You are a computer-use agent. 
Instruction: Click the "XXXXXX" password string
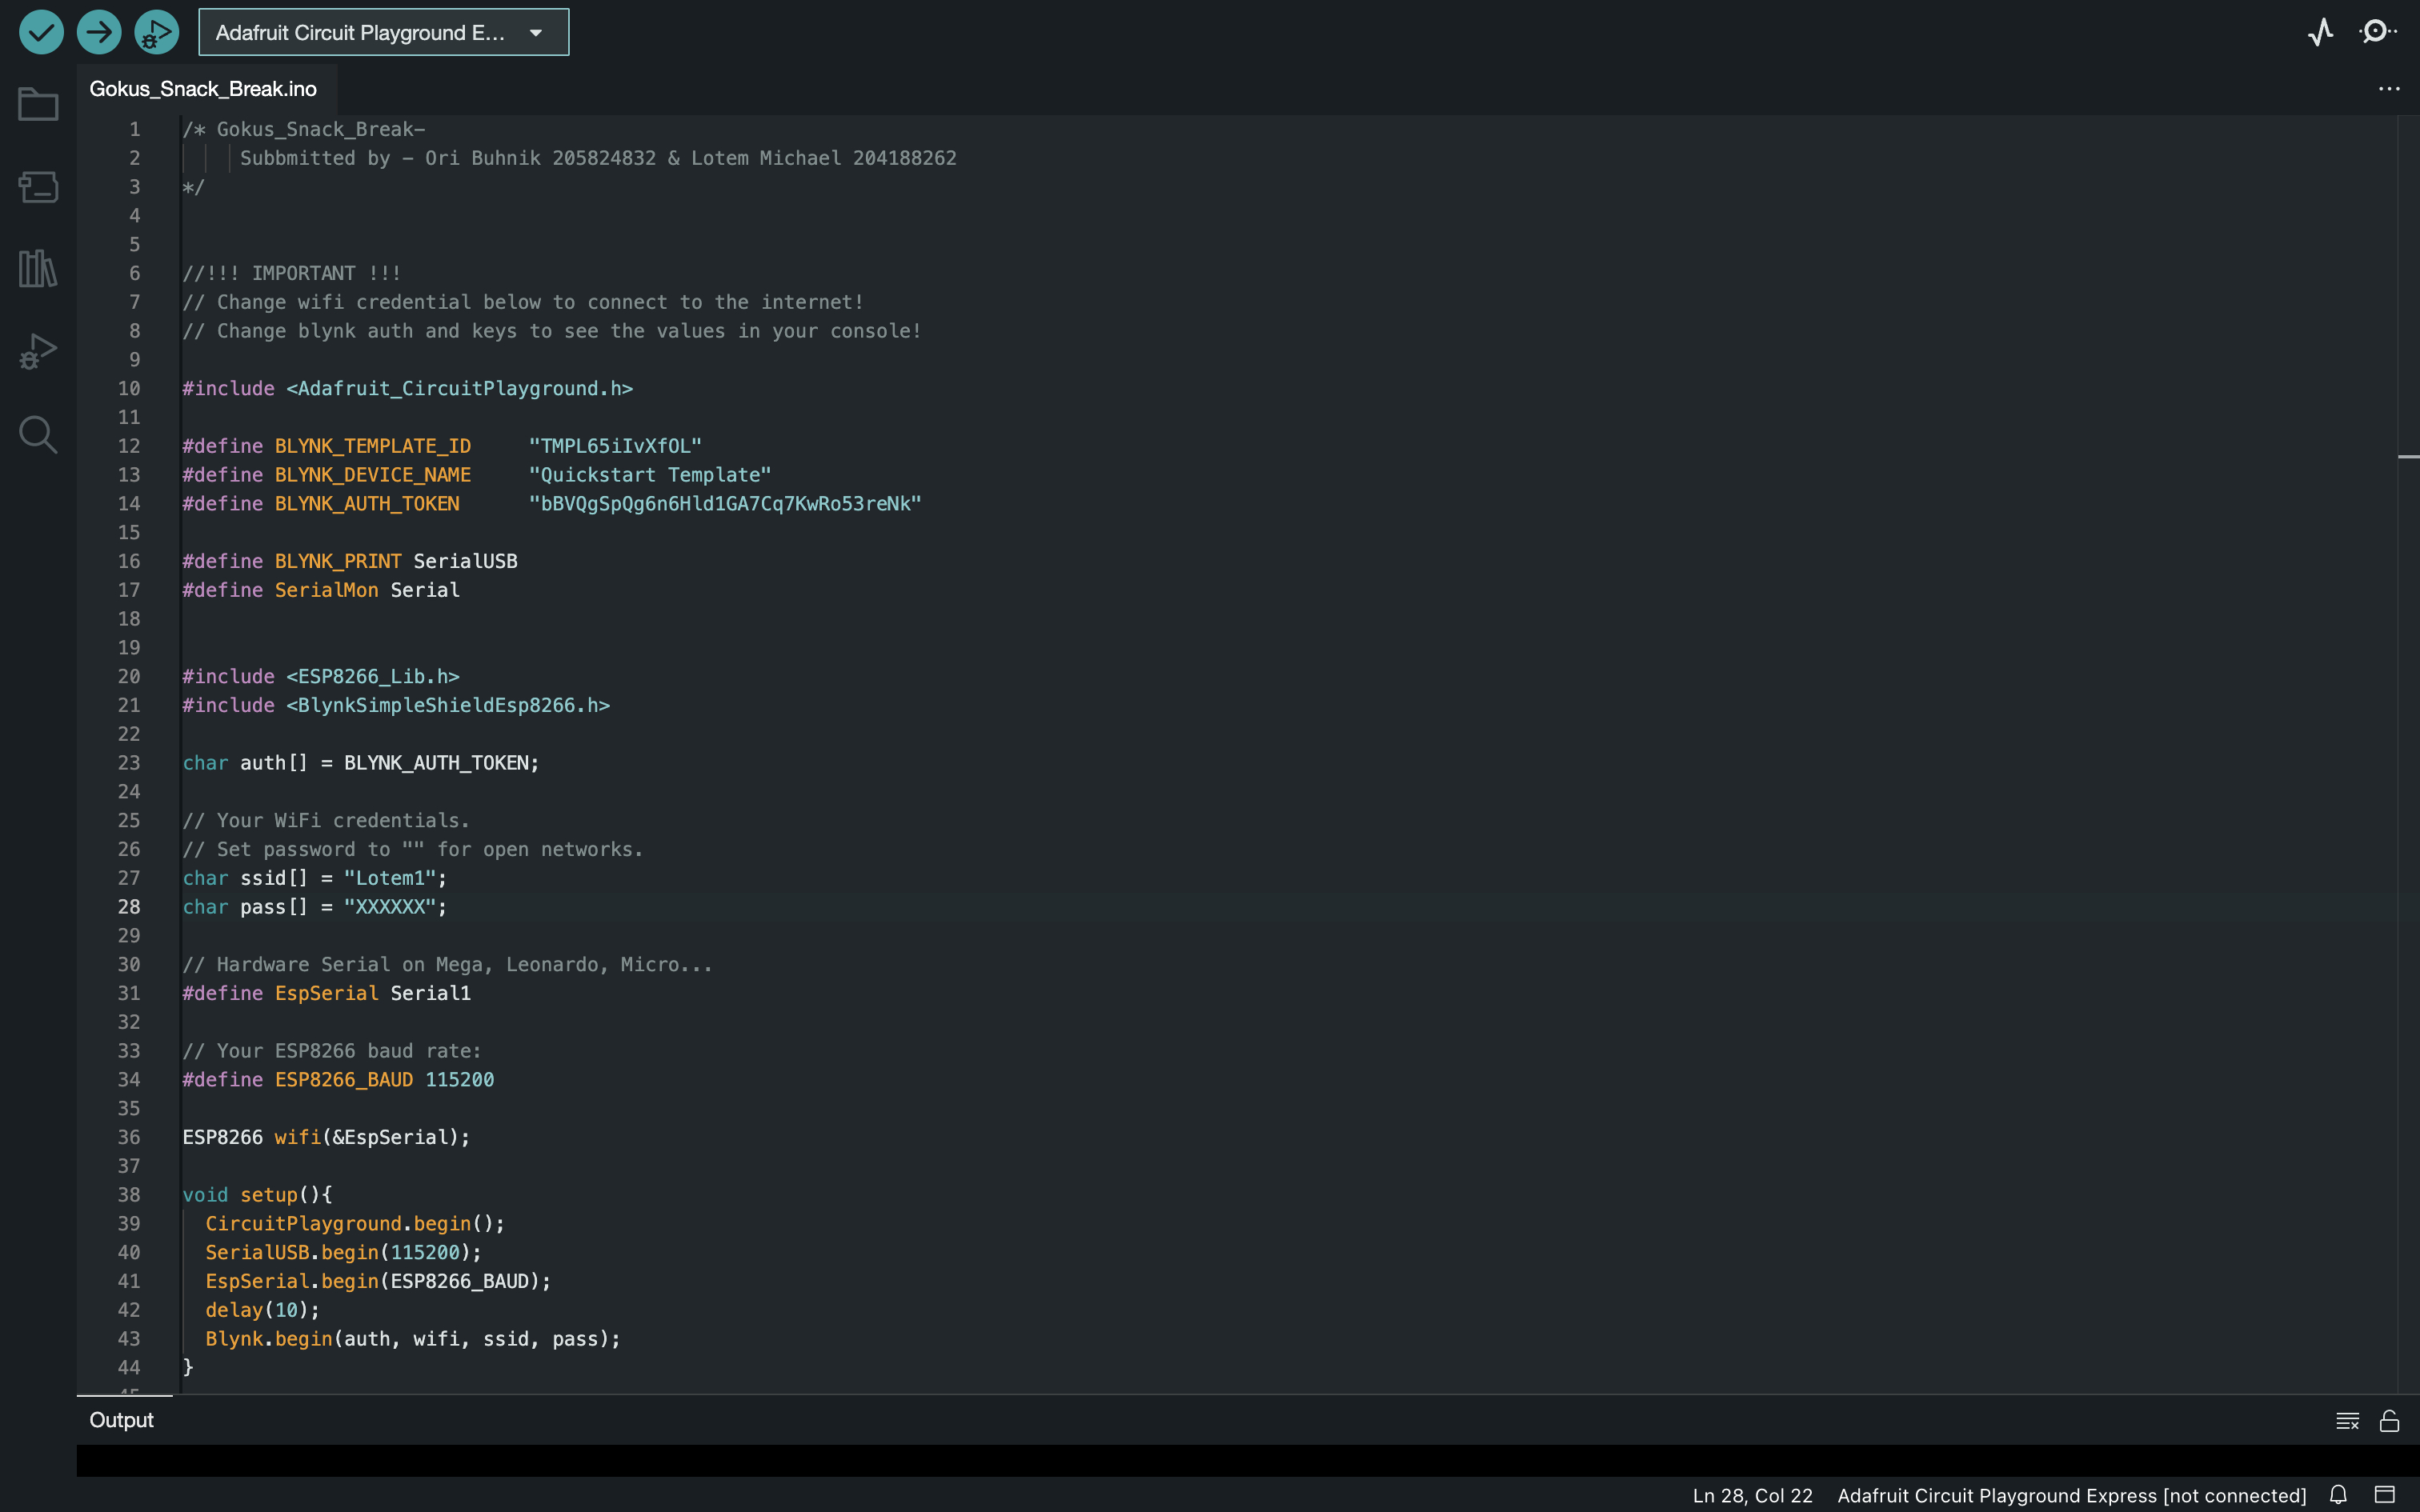(x=390, y=907)
